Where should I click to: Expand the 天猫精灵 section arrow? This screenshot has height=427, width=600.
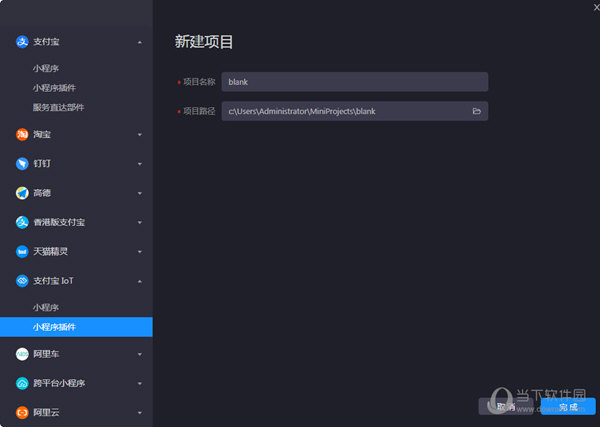[140, 252]
